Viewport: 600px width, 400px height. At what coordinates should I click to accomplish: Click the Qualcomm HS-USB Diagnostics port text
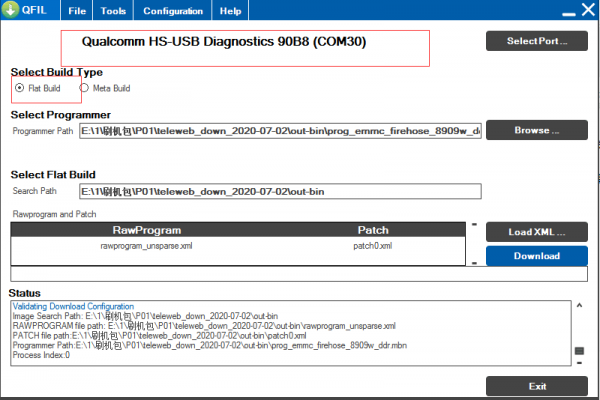pos(224,41)
